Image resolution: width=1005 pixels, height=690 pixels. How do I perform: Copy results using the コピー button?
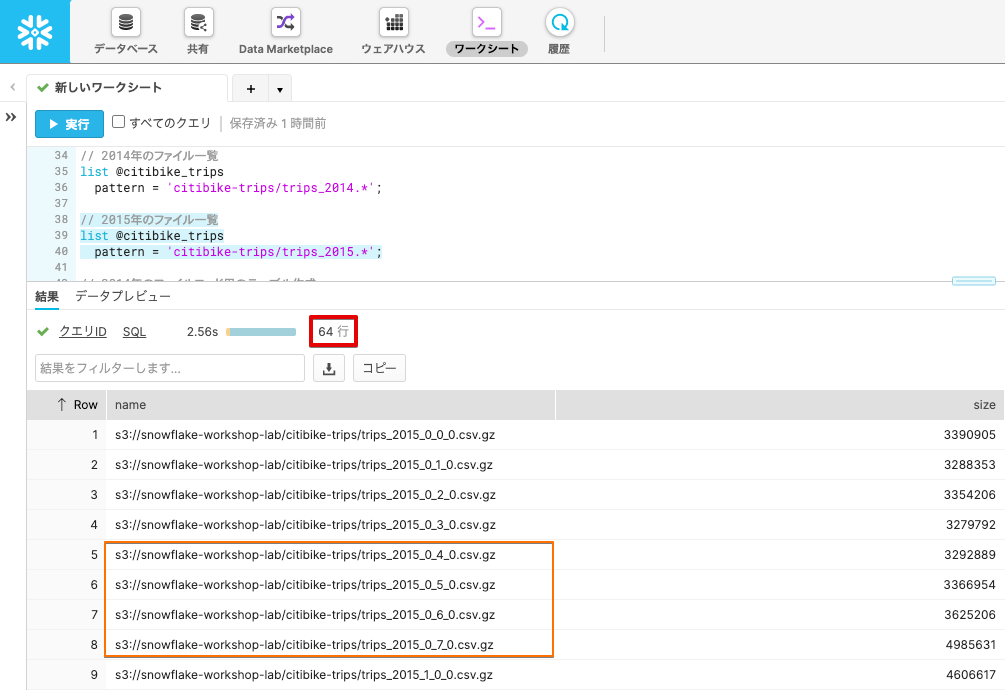[x=380, y=368]
